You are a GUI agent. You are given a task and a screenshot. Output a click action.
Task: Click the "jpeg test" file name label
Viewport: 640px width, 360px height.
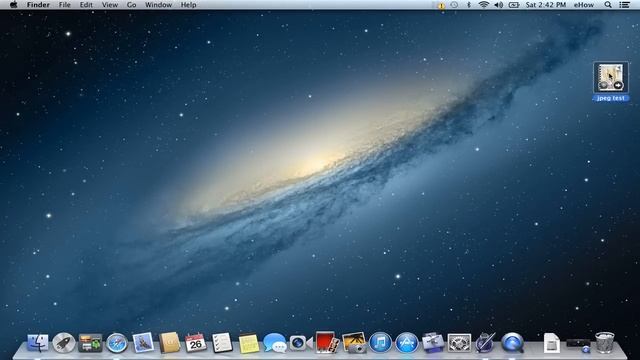click(x=611, y=98)
